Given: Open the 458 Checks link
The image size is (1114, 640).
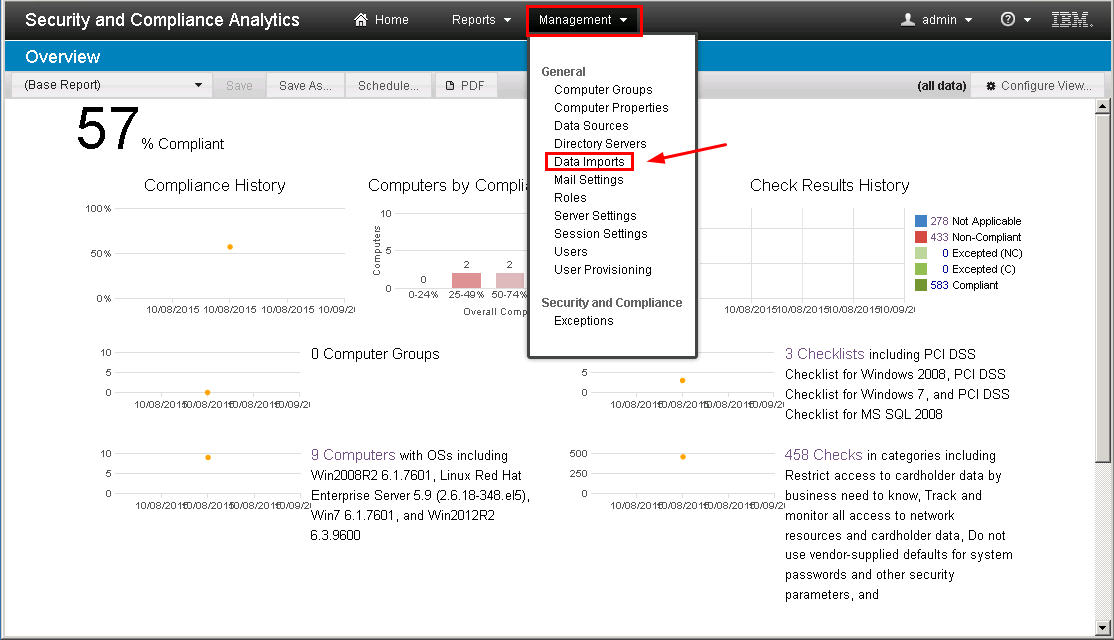Looking at the screenshot, I should [x=823, y=455].
